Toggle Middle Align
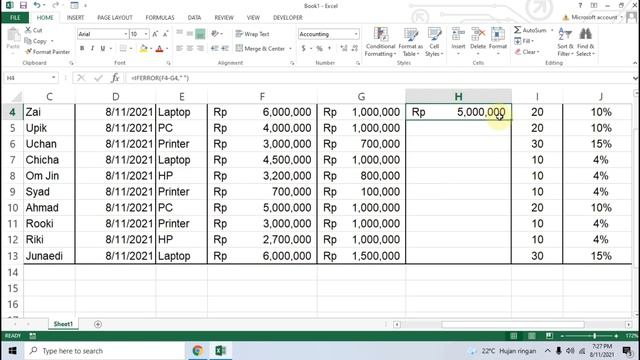Screen dimensions: 640x360 coord(190,34)
